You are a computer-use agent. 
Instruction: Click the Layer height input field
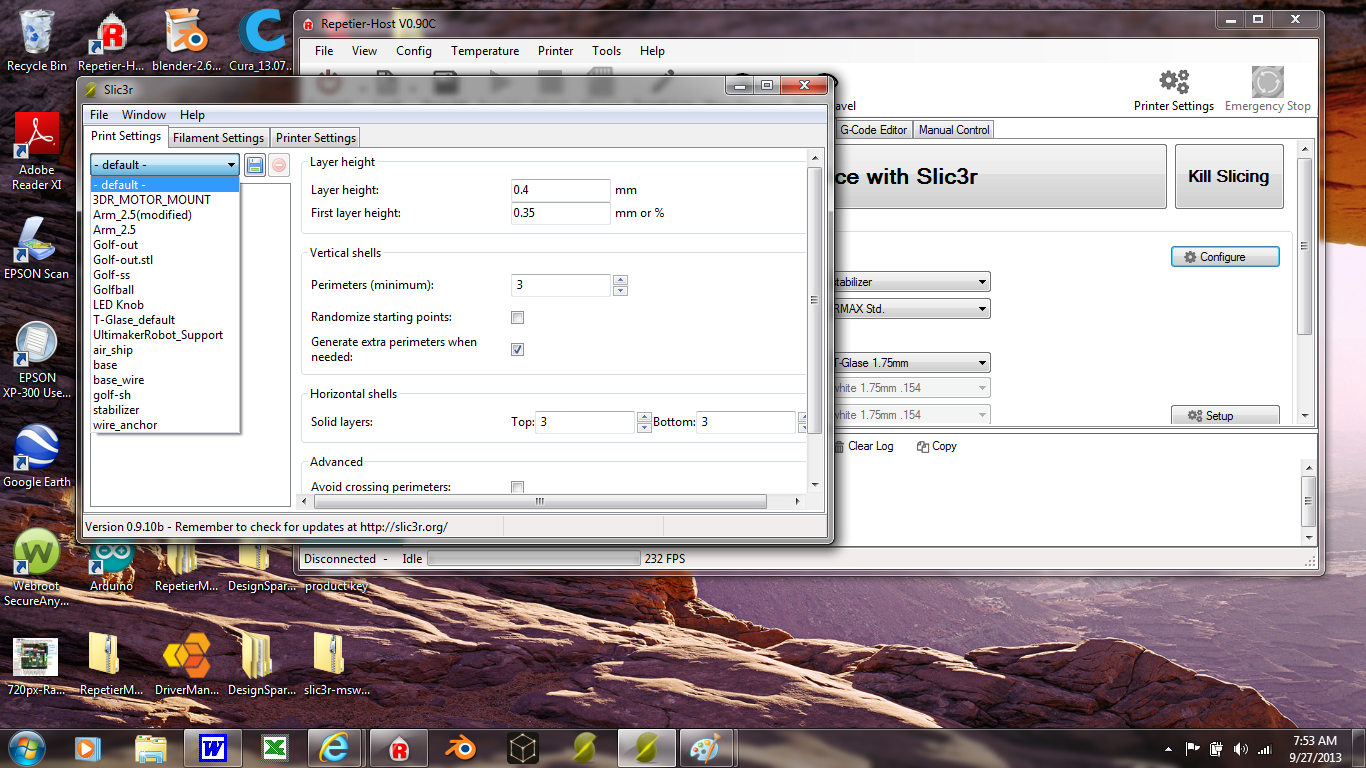(560, 190)
